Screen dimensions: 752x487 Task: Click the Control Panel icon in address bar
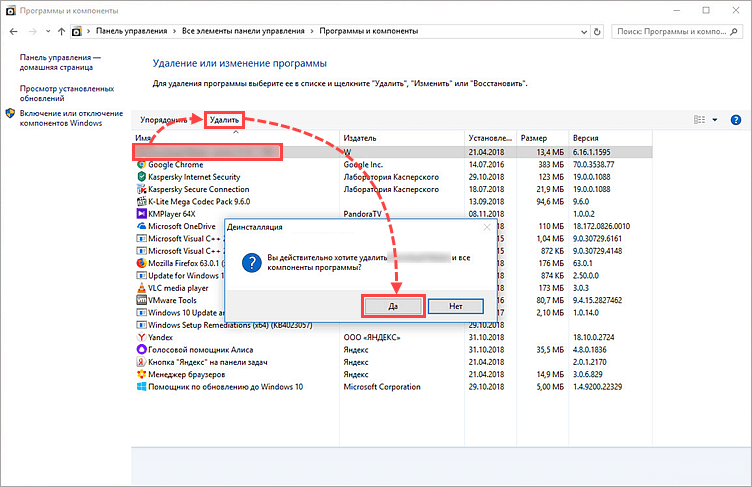click(76, 32)
